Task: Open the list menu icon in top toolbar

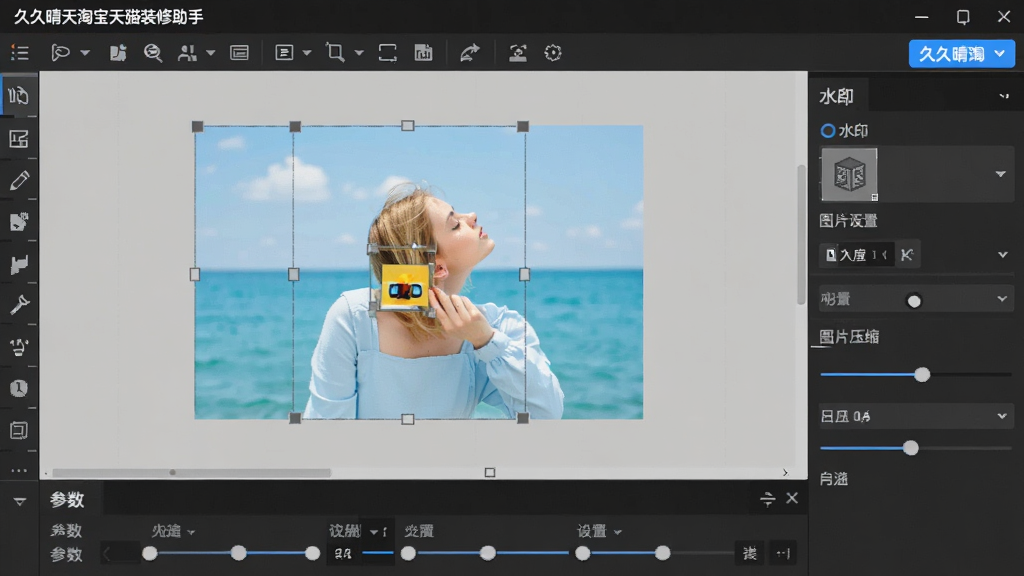Action: point(20,53)
